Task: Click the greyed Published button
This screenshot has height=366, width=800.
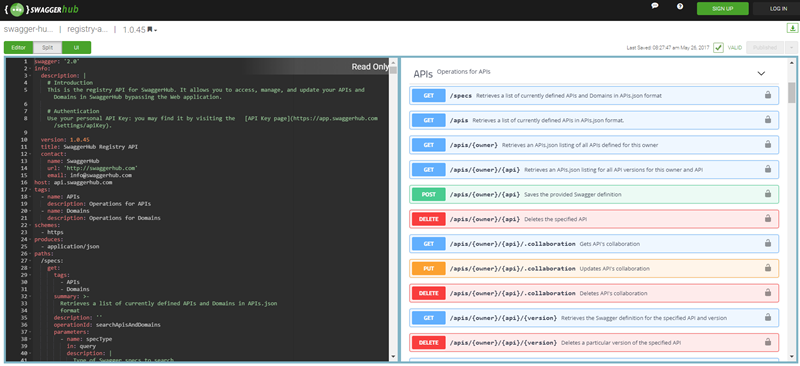Action: click(x=766, y=47)
